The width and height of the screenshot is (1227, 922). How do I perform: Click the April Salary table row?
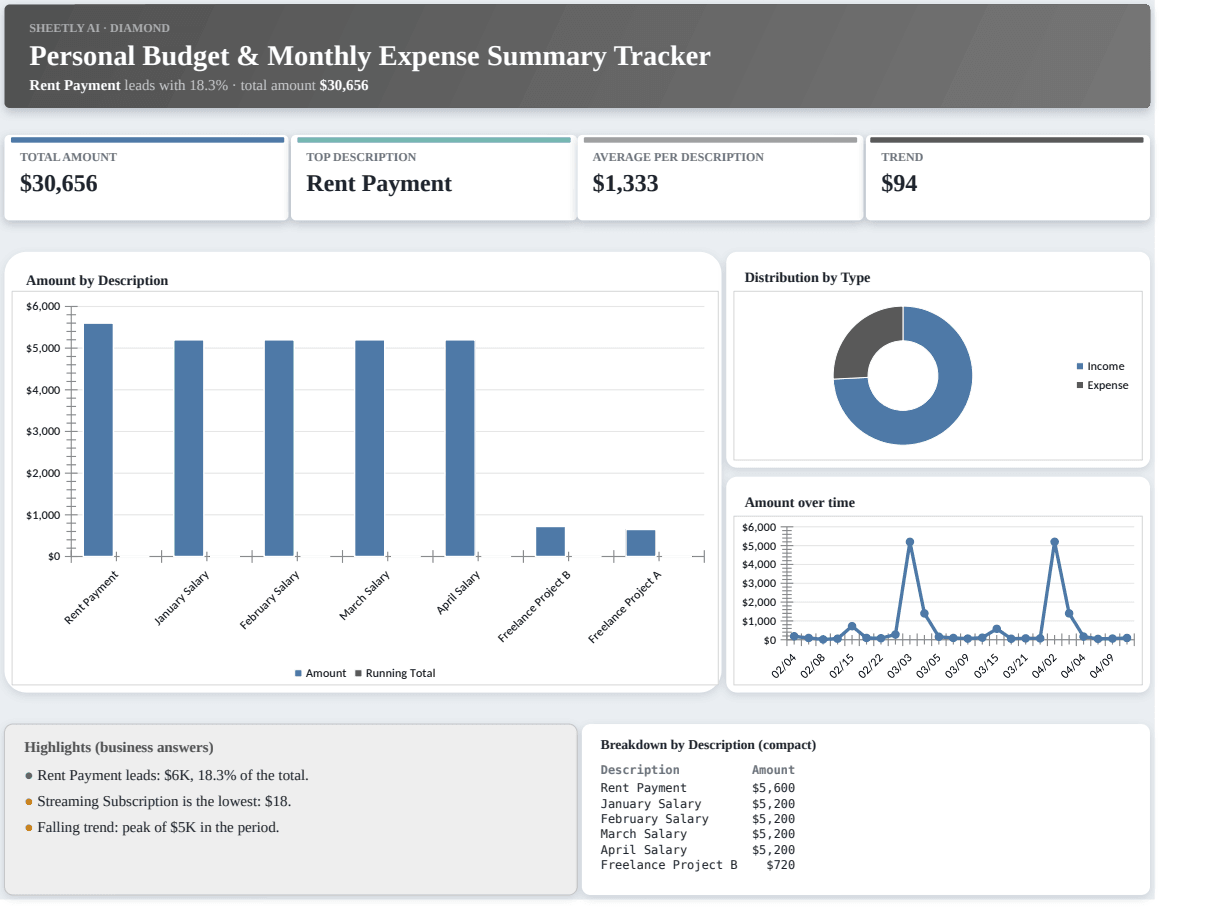pos(698,849)
